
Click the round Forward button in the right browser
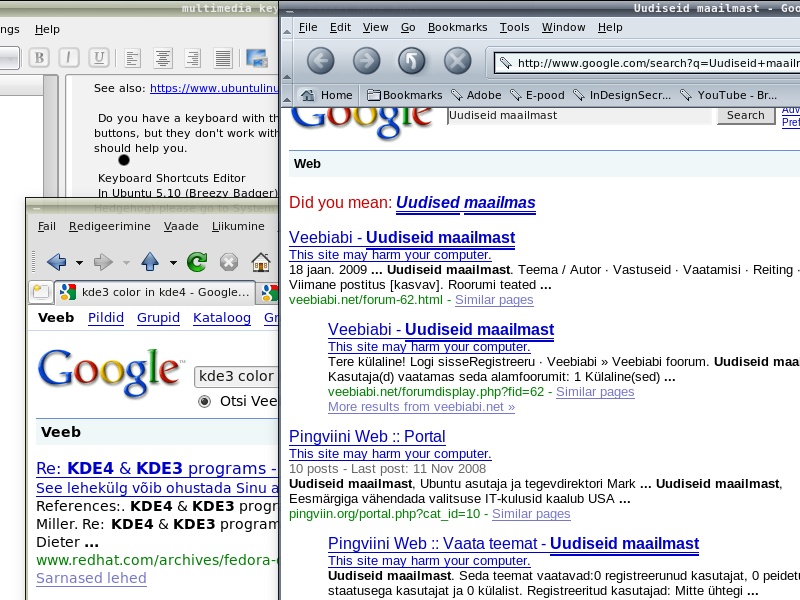367,61
